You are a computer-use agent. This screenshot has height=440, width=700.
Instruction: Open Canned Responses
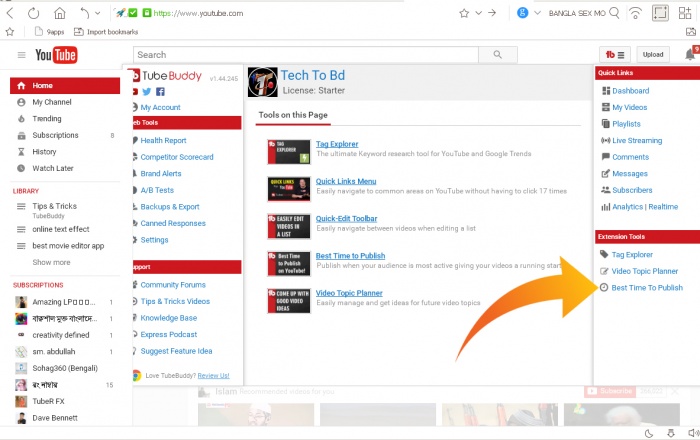click(x=173, y=223)
